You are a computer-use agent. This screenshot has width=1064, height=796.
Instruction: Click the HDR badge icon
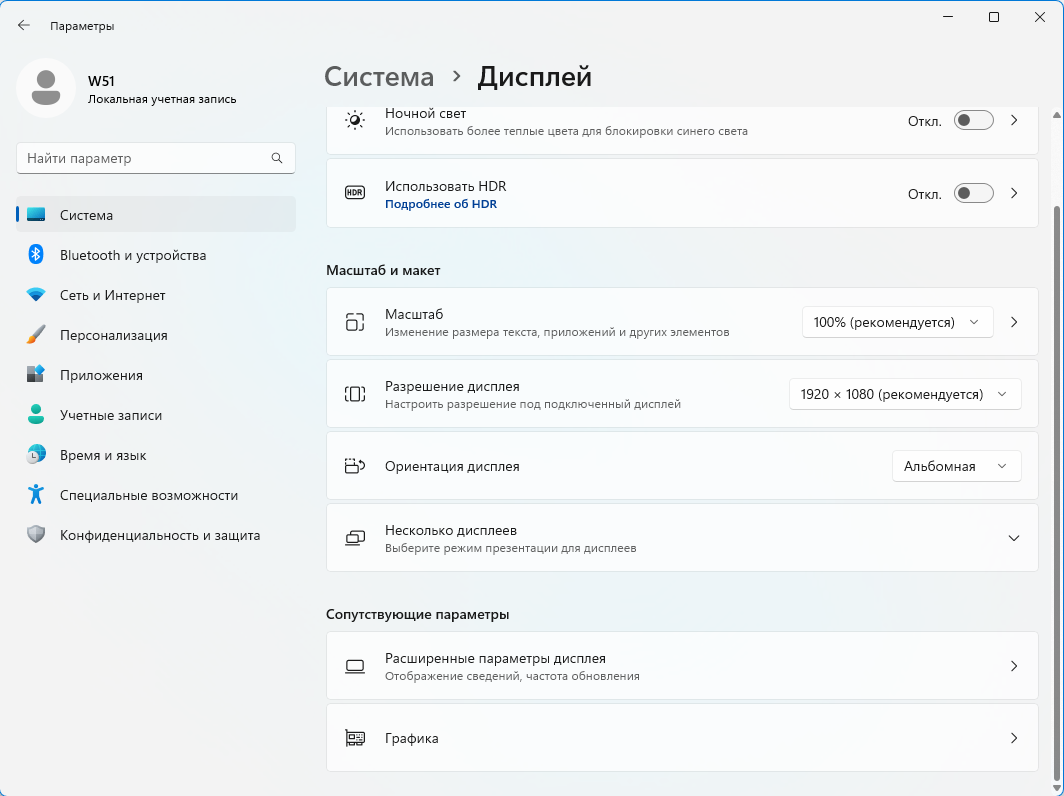(x=355, y=193)
